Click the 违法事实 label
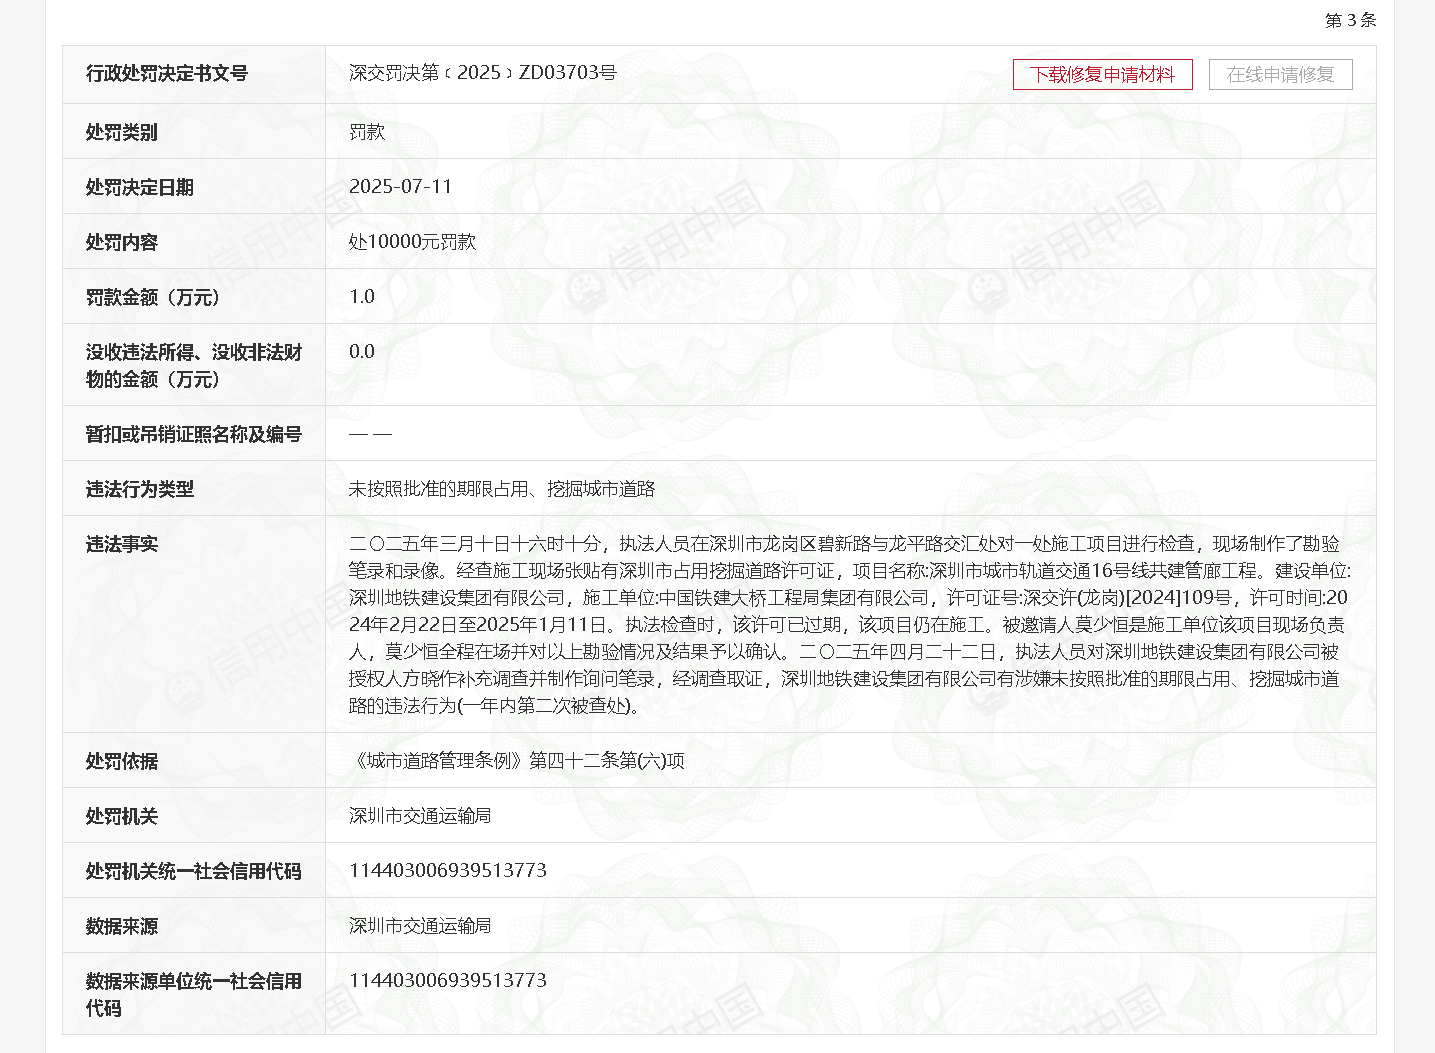Screen dimensions: 1435x1053 tap(122, 544)
